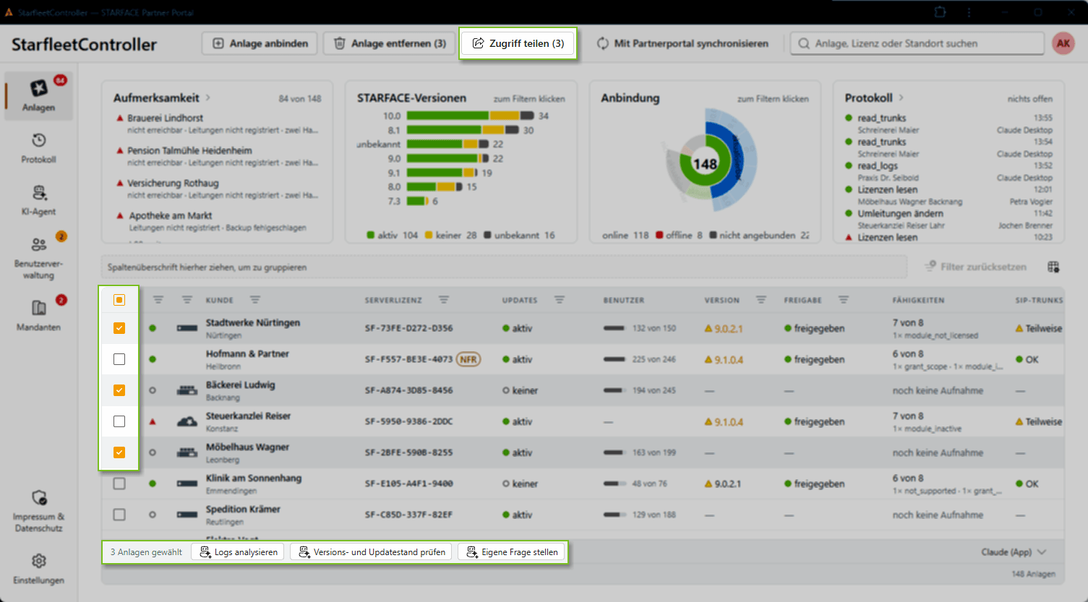Uncheck the Stadtwerke Nürtingen row checkbox

pos(119,328)
